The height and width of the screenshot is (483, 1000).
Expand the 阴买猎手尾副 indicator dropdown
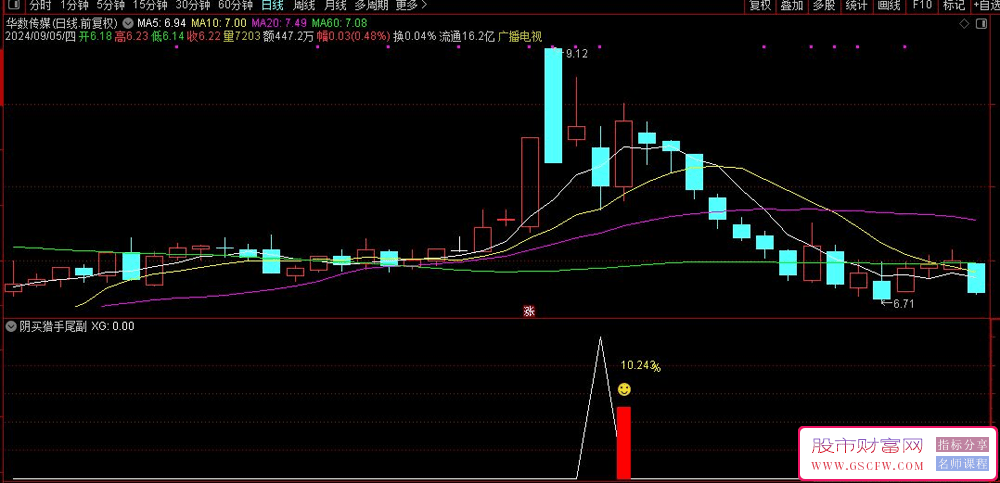click(11, 326)
